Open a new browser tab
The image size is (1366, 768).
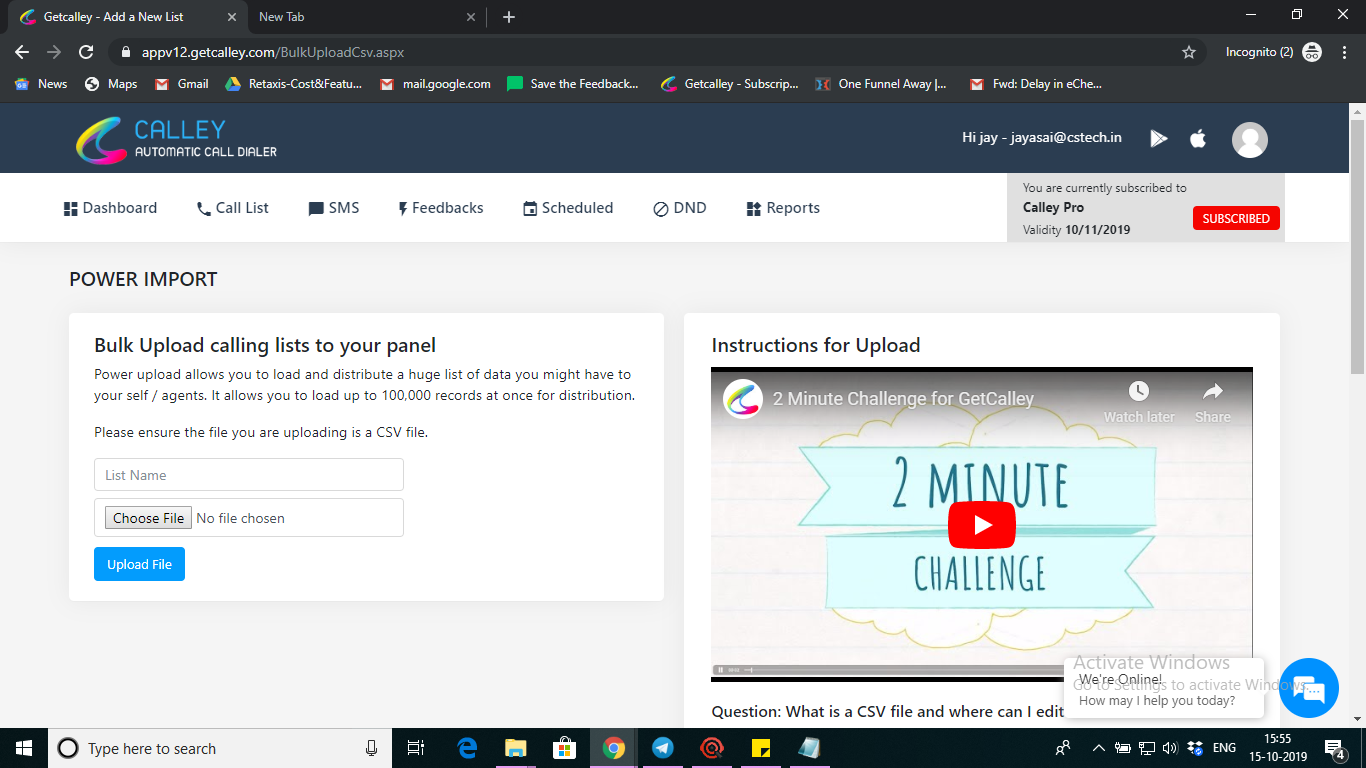509,17
